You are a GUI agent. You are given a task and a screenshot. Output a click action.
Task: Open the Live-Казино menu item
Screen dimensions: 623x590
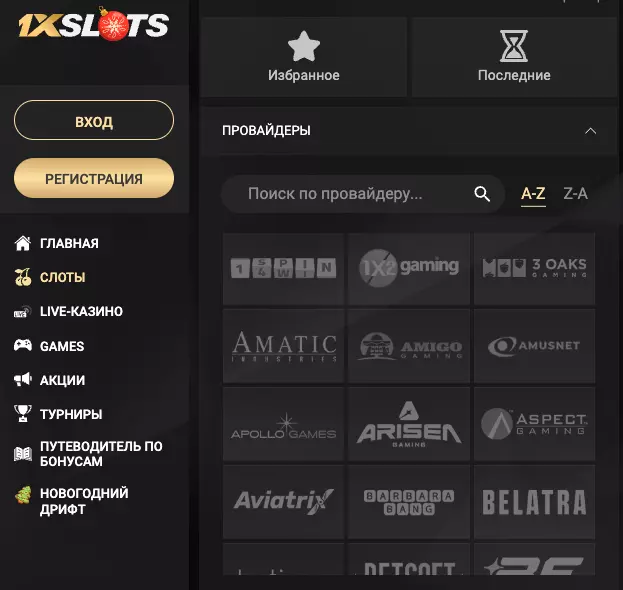tap(68, 311)
